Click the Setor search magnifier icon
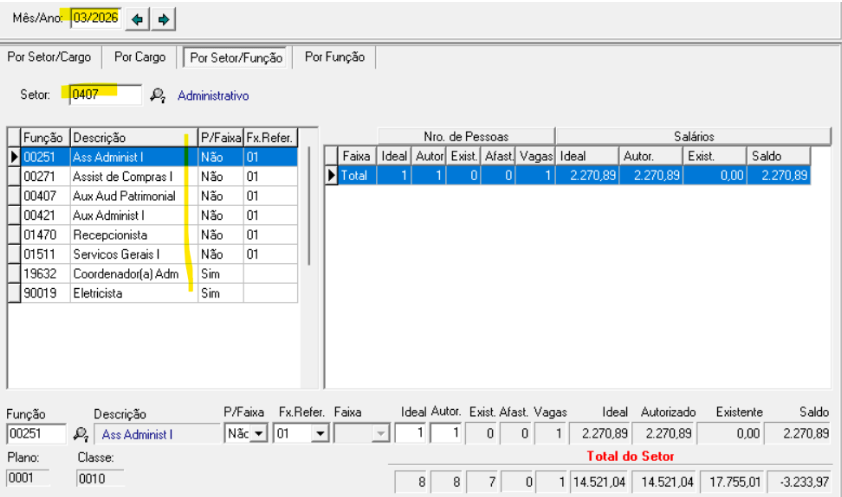The image size is (842, 497). pos(157,96)
